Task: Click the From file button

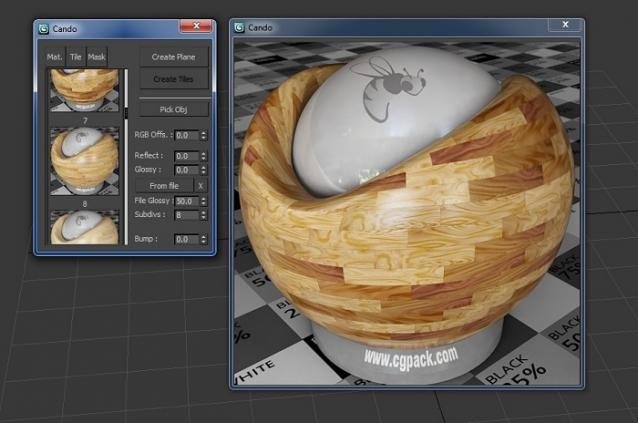Action: (164, 186)
